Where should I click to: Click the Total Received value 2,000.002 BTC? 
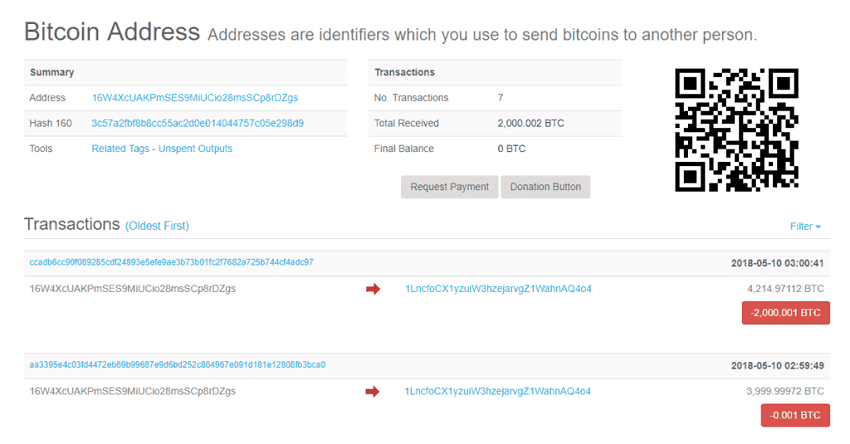pyautogui.click(x=531, y=123)
